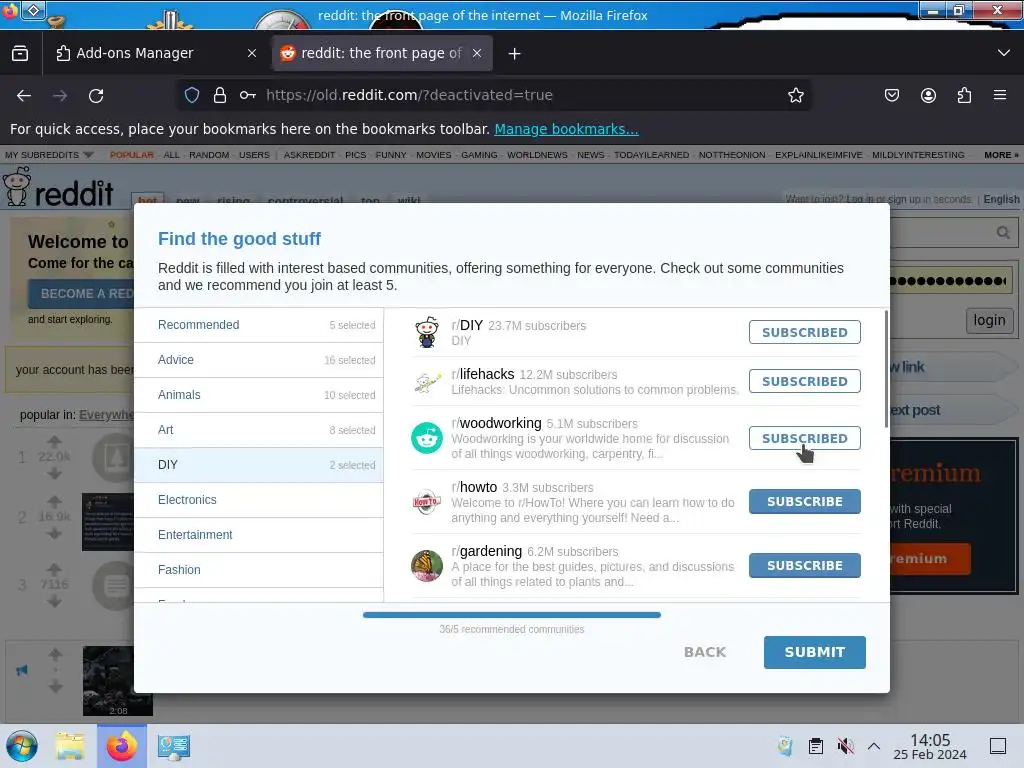Click the muted volume tray icon
This screenshot has height=768, width=1024.
coord(845,746)
